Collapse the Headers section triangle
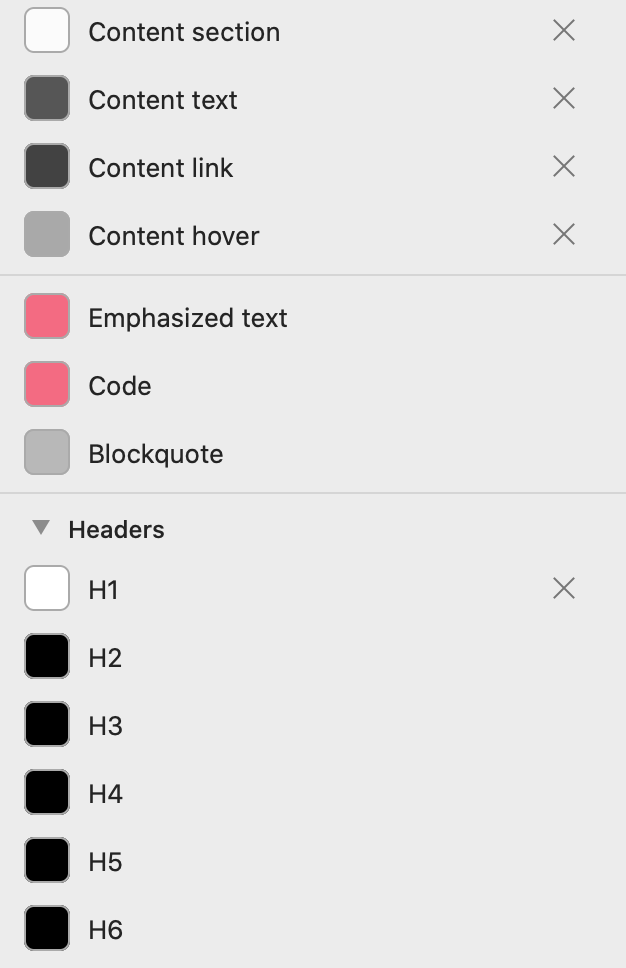The image size is (626, 968). (x=41, y=528)
